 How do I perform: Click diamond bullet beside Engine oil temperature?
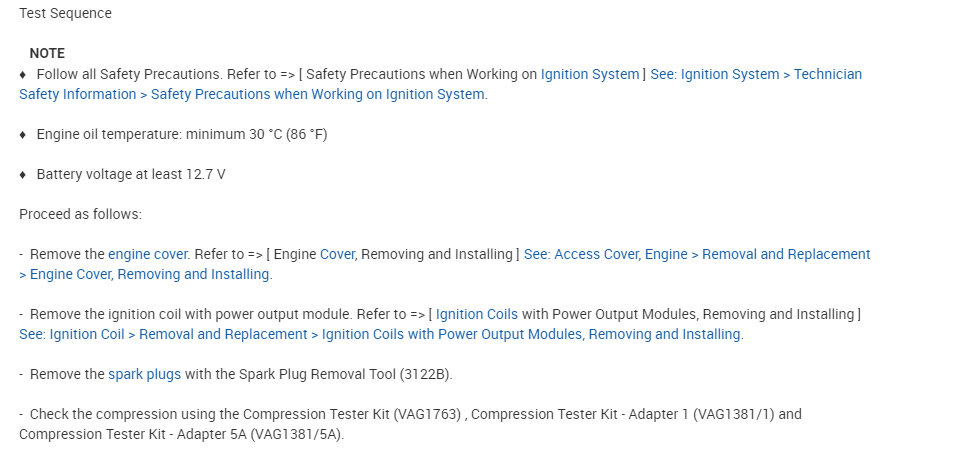pos(23,134)
